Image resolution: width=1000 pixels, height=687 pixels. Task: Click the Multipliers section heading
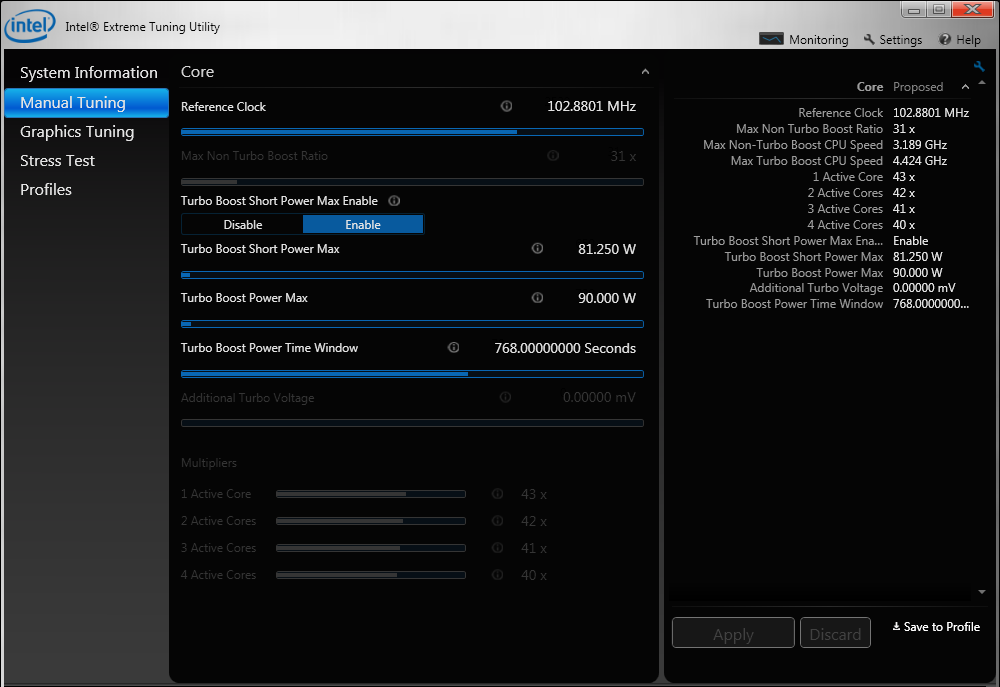209,463
